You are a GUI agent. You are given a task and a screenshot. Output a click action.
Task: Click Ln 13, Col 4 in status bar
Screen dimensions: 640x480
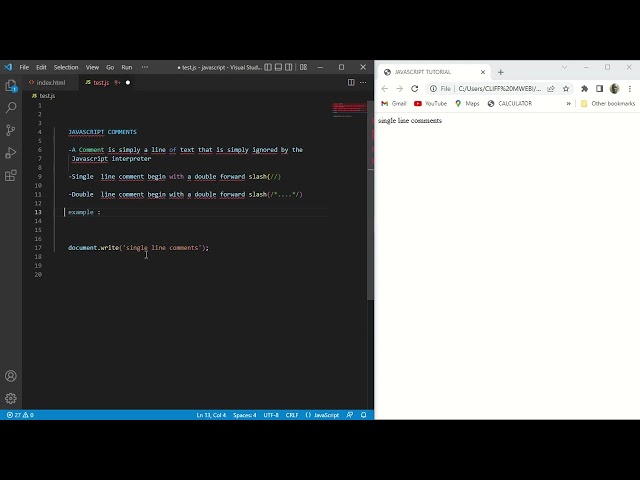pos(211,415)
